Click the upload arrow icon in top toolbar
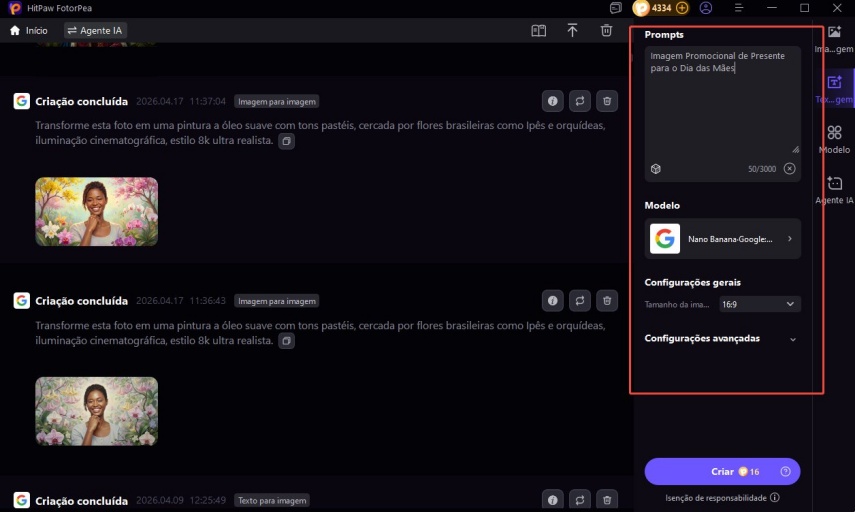Viewport: 855px width, 512px height. (572, 31)
